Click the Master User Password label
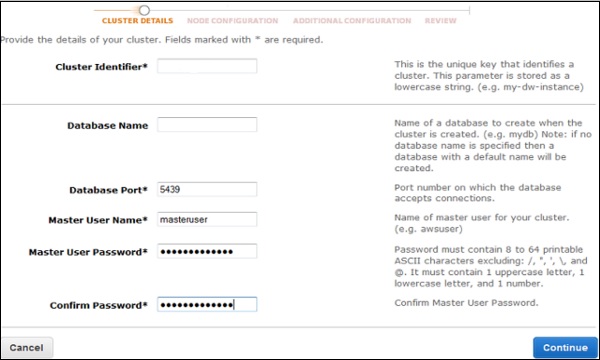The height and width of the screenshot is (360, 600). [x=88, y=252]
